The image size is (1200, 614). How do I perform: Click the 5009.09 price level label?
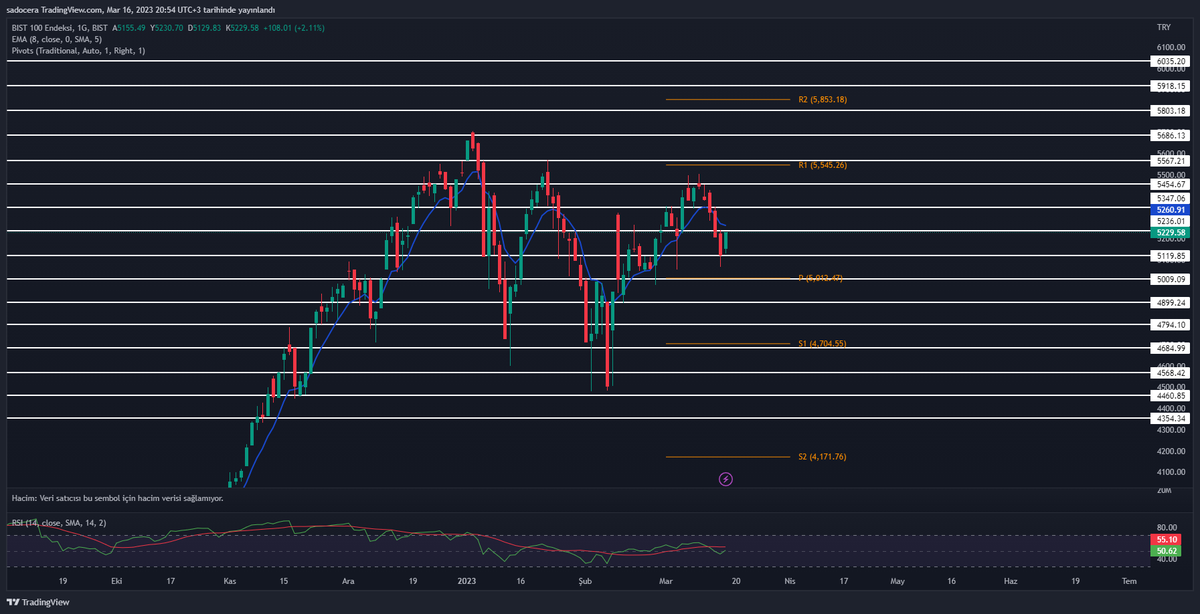click(x=1169, y=279)
